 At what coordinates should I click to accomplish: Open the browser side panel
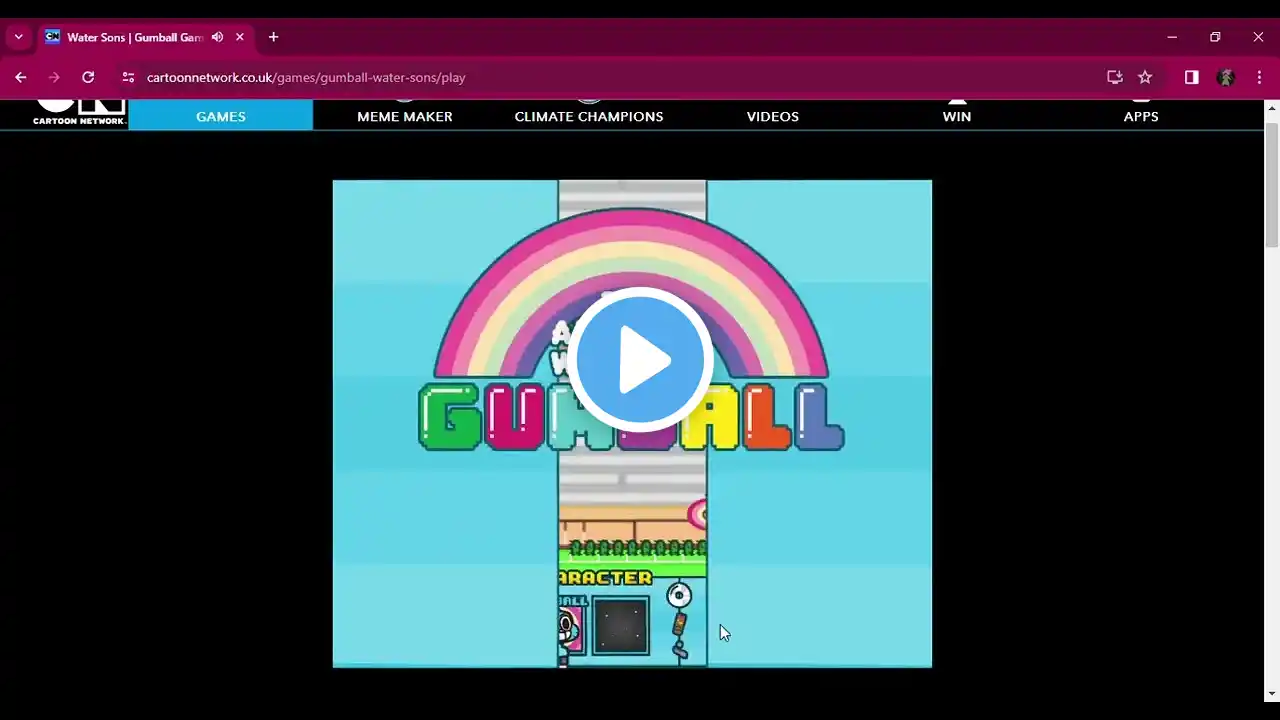pos(1192,77)
